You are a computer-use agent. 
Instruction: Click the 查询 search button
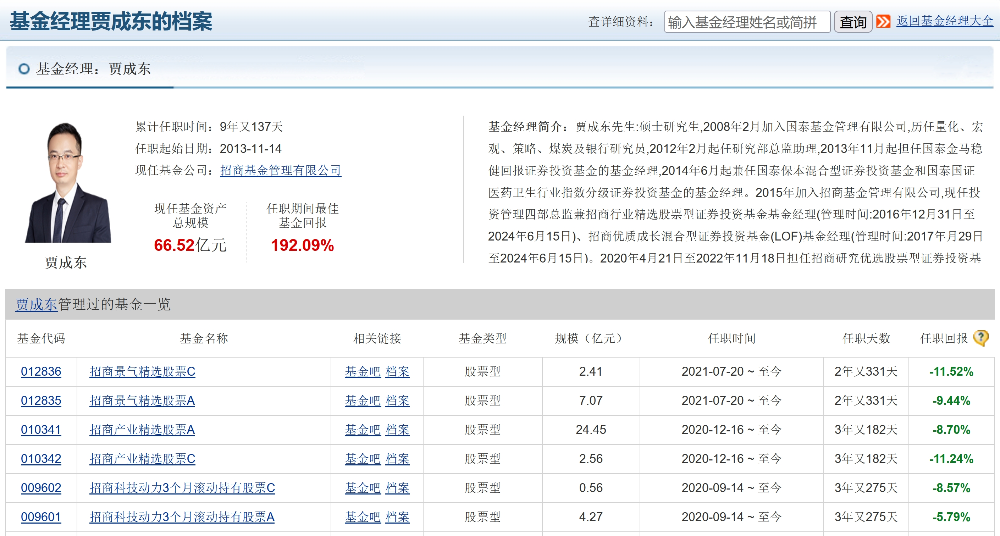pyautogui.click(x=853, y=22)
